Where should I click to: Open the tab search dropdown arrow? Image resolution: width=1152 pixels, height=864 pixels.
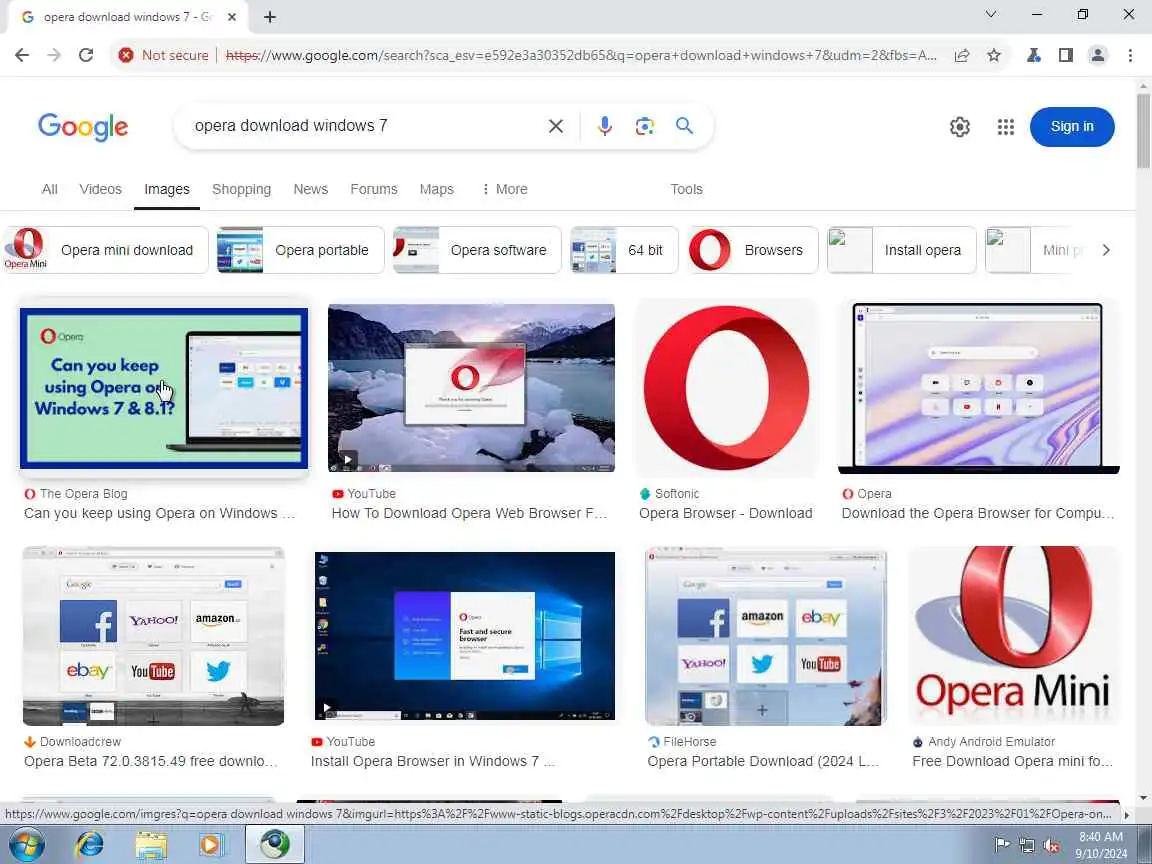990,14
